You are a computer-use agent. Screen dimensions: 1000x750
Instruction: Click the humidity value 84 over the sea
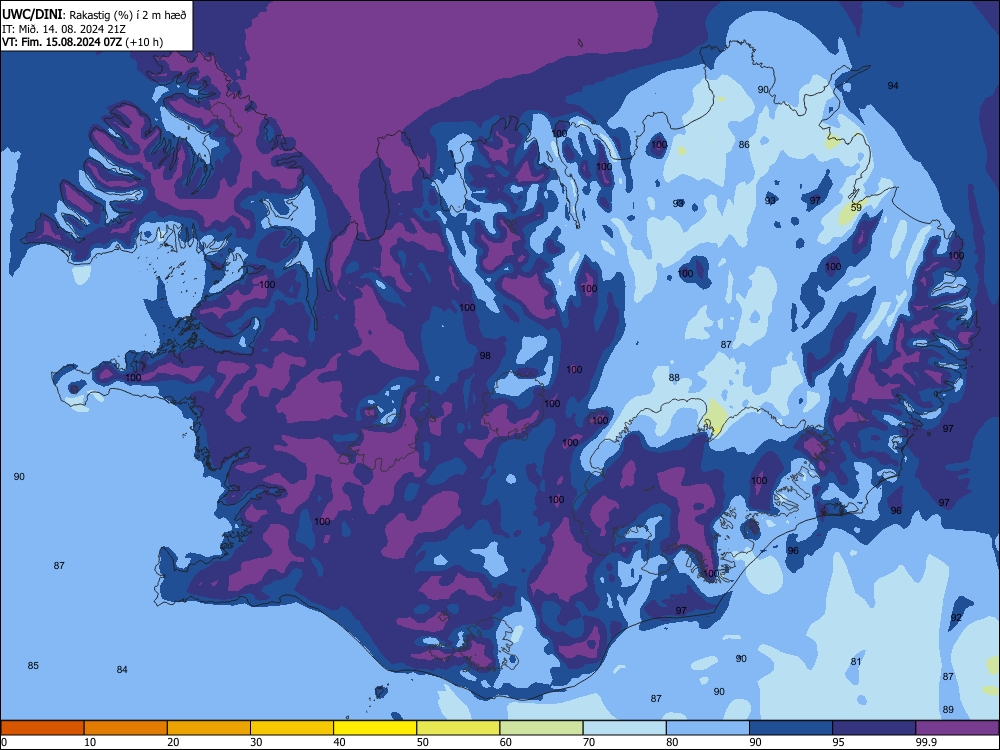coord(122,670)
